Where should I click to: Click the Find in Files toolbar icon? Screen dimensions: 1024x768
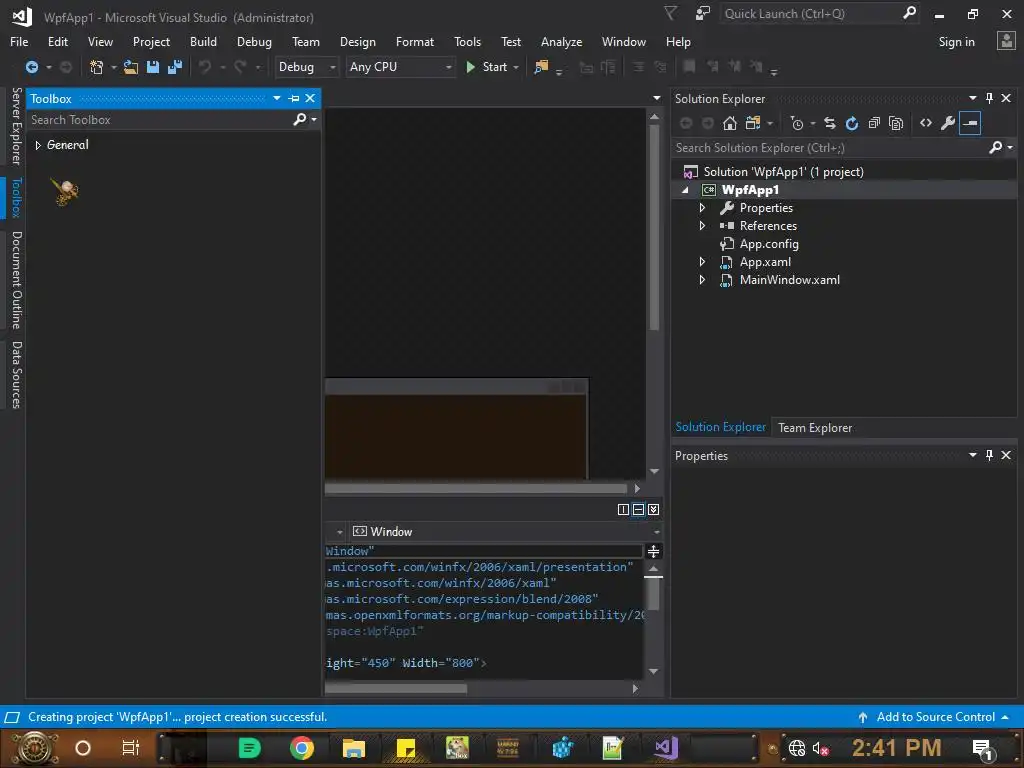(x=541, y=67)
